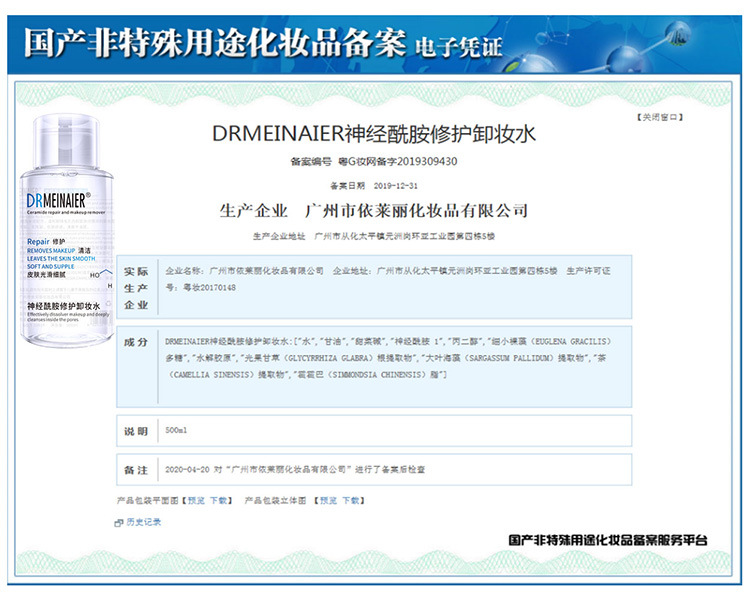Click the 成分 row label

[136, 342]
